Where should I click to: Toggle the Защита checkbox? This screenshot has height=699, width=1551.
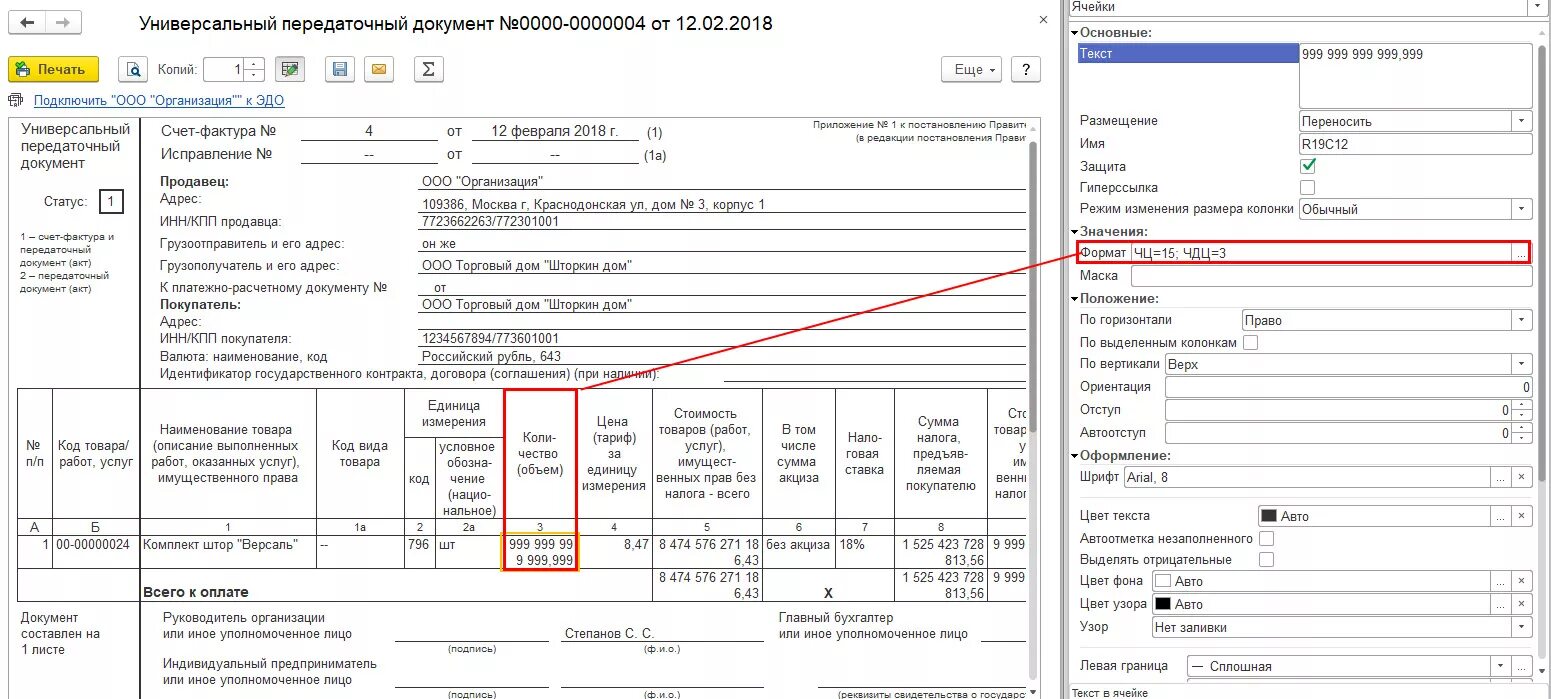tap(1308, 166)
